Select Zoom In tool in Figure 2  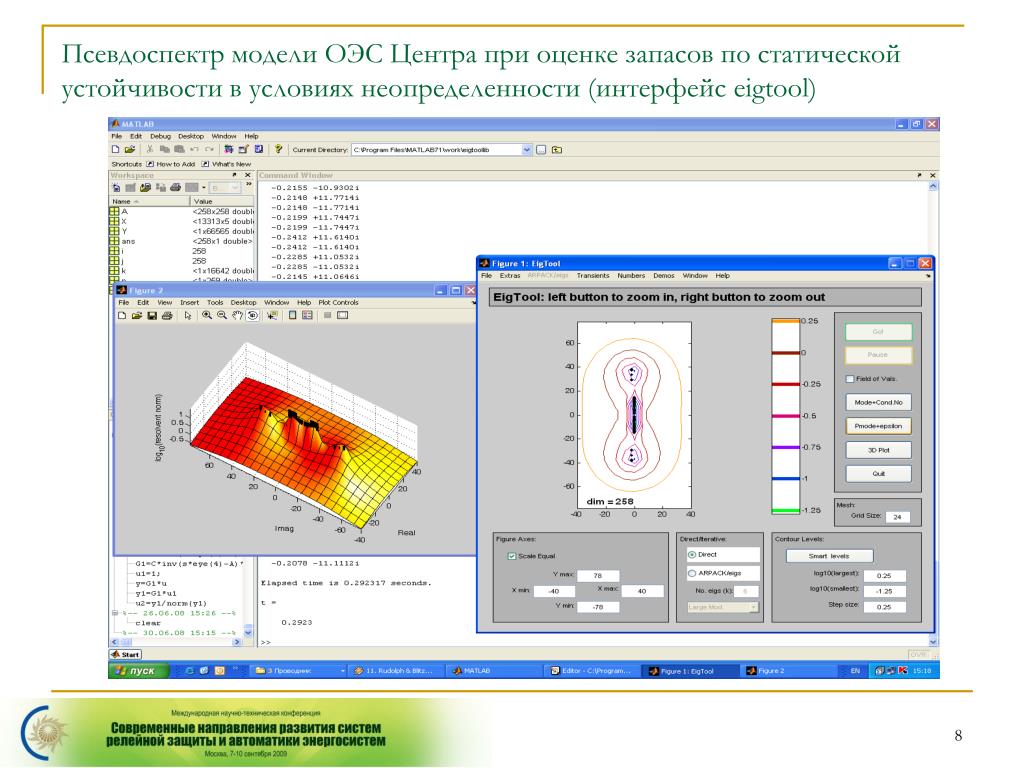(207, 315)
